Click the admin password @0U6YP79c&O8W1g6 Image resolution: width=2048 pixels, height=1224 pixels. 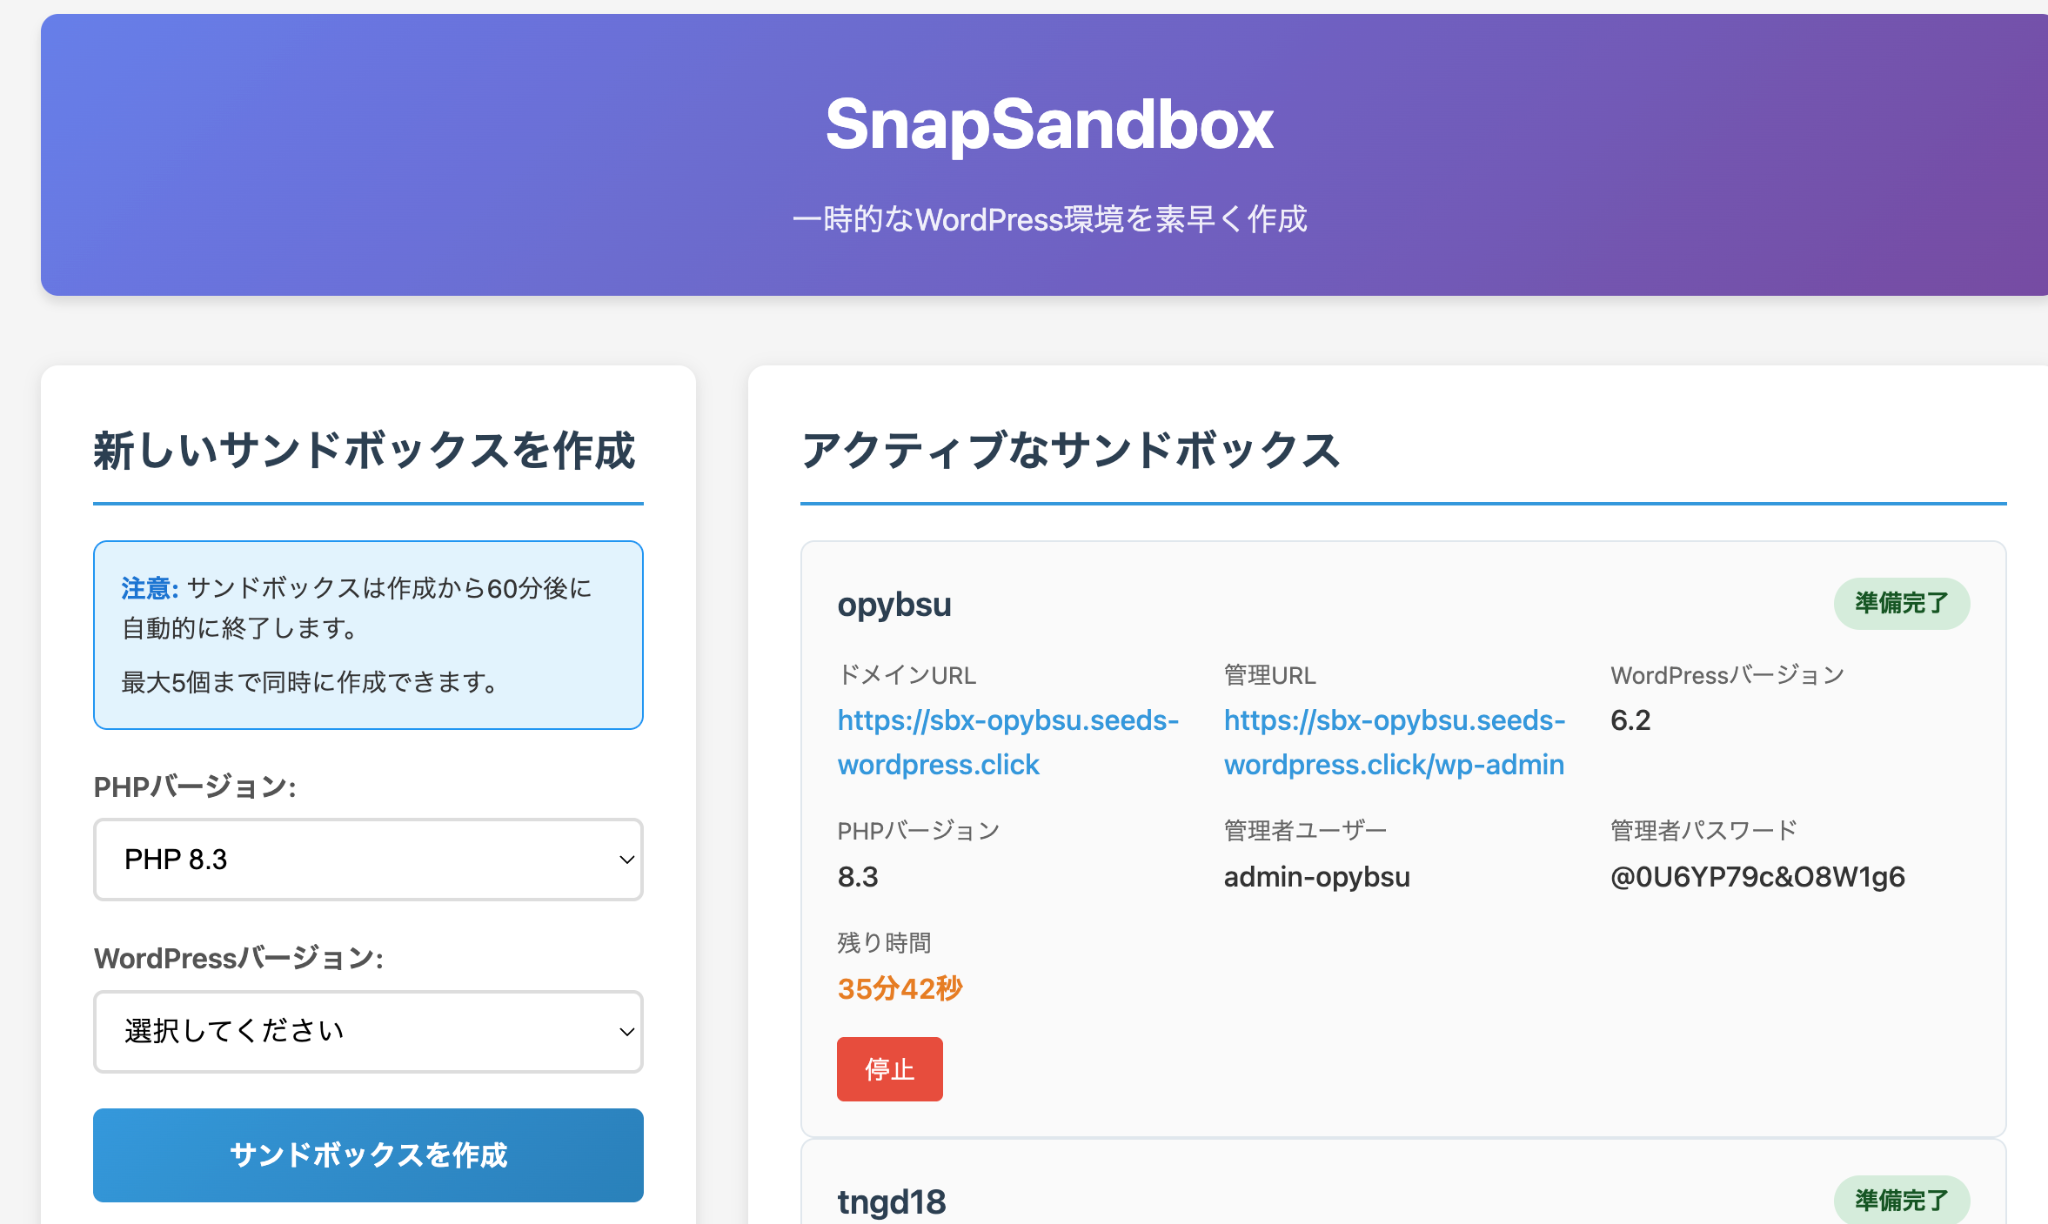click(1757, 877)
